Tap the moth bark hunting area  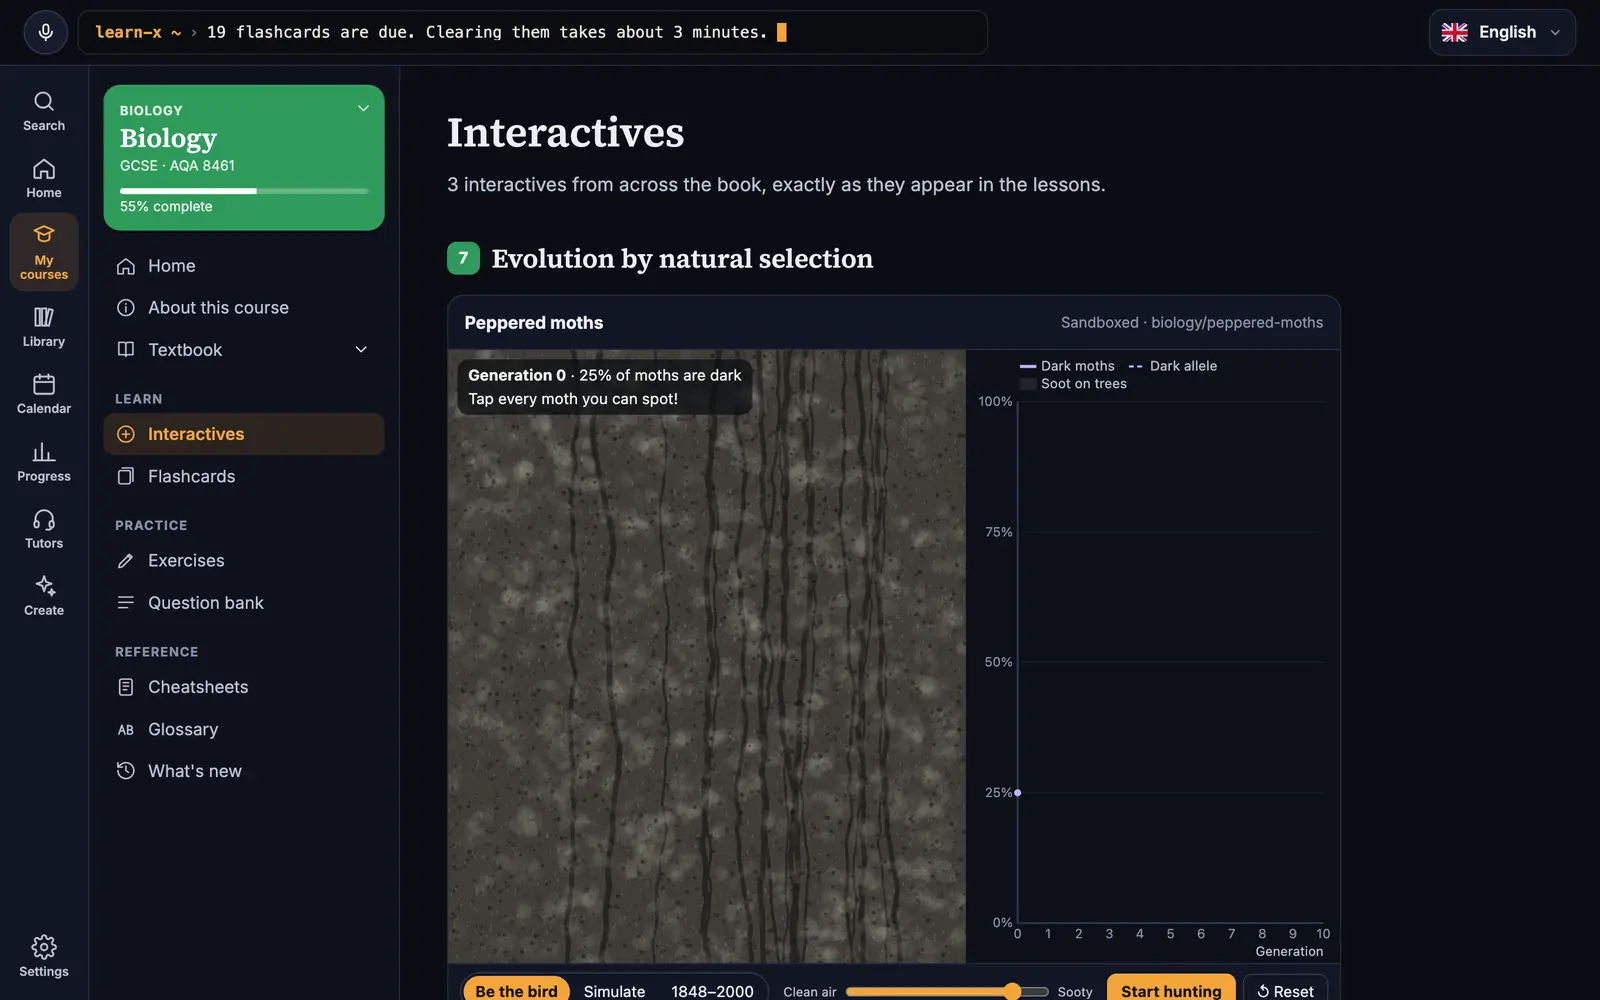pos(707,657)
